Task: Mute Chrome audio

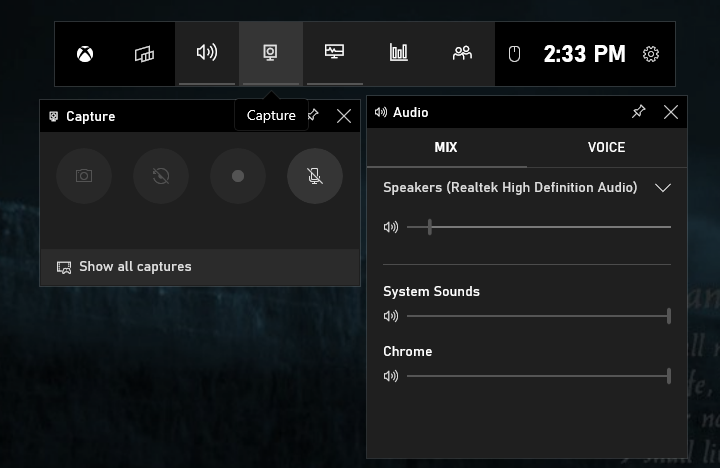Action: 391,376
